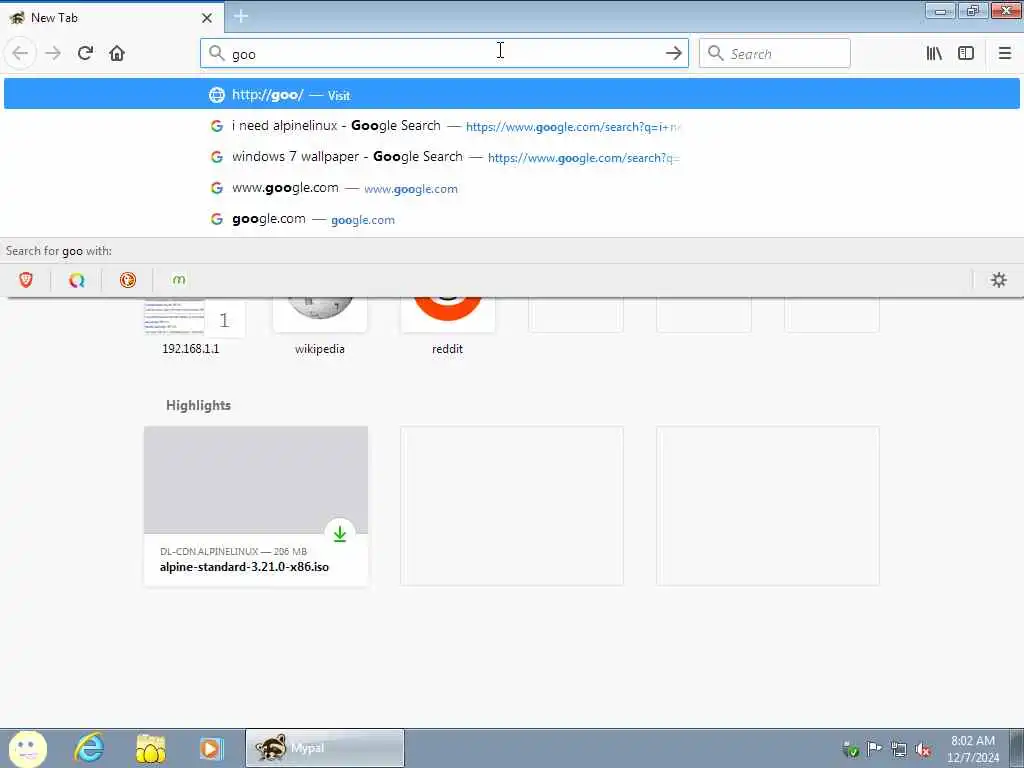Screen dimensions: 1024x768
Task: Click the network tray icon
Action: point(899,749)
